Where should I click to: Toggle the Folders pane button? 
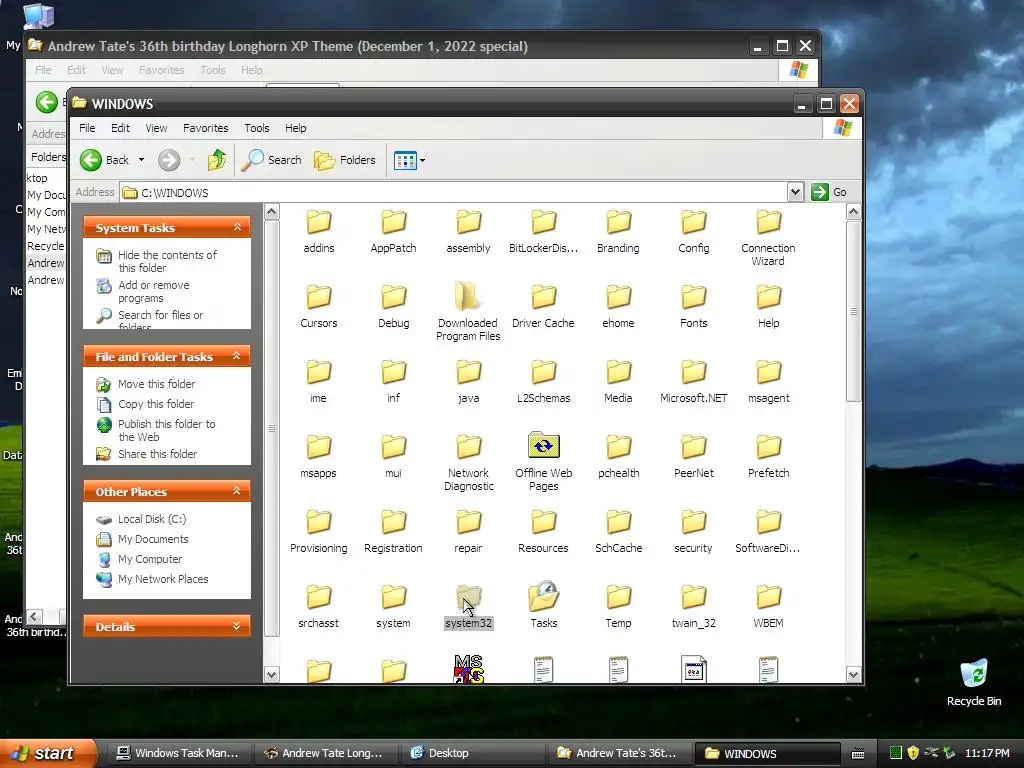(345, 160)
